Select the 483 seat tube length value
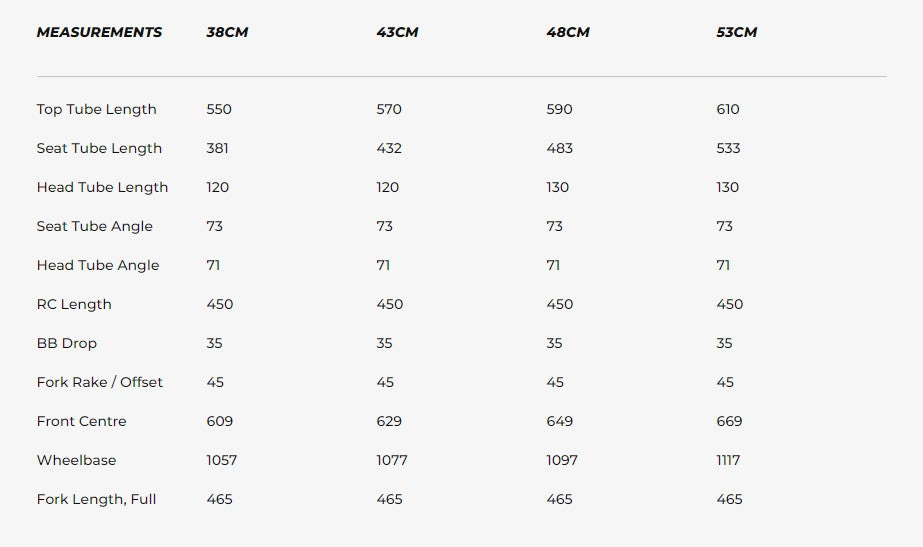 pos(560,148)
